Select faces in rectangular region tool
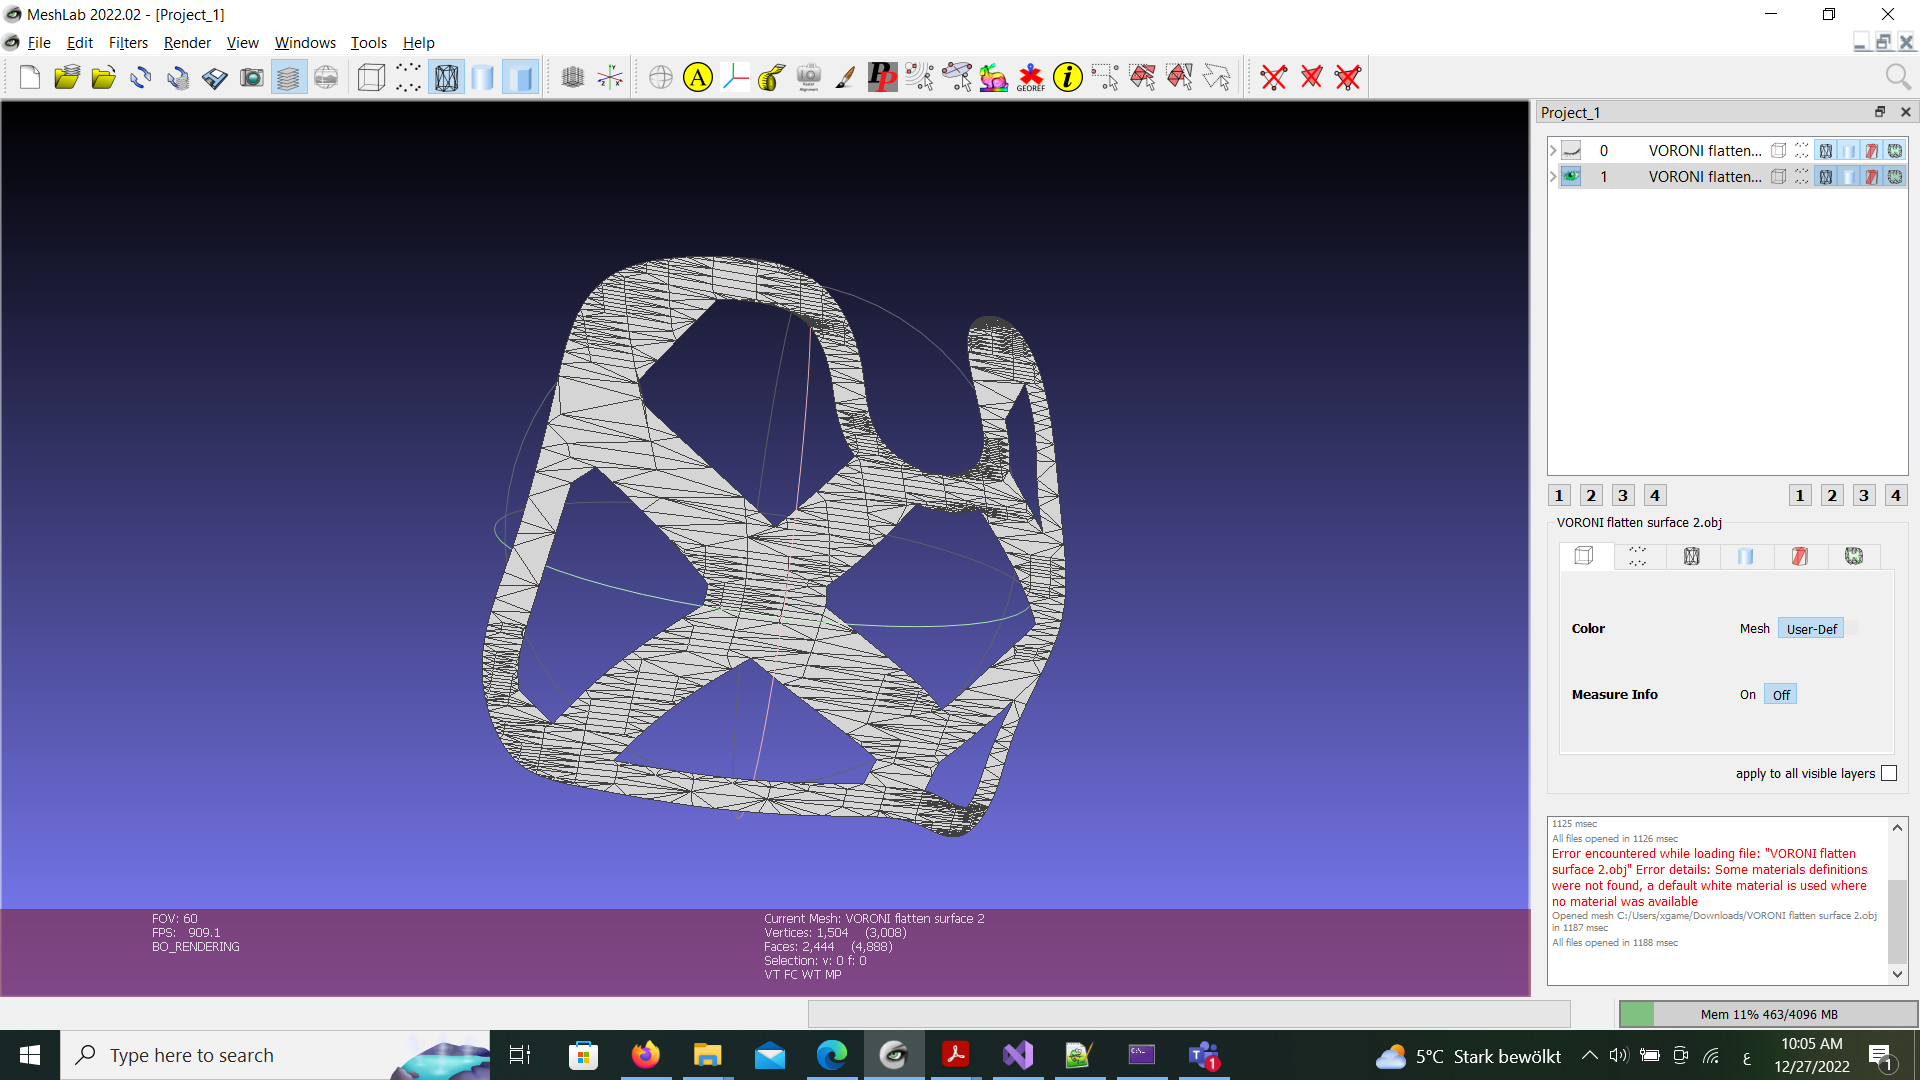 (x=1142, y=77)
